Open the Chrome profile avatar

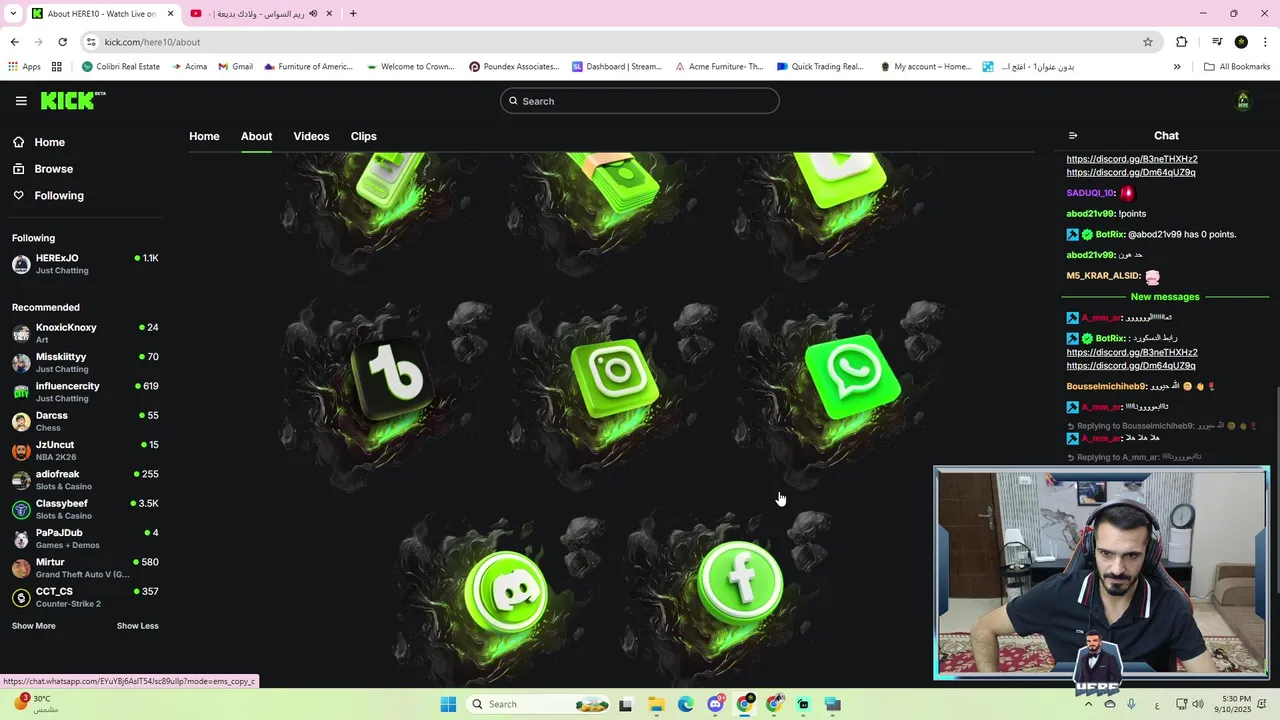pyautogui.click(x=1241, y=42)
